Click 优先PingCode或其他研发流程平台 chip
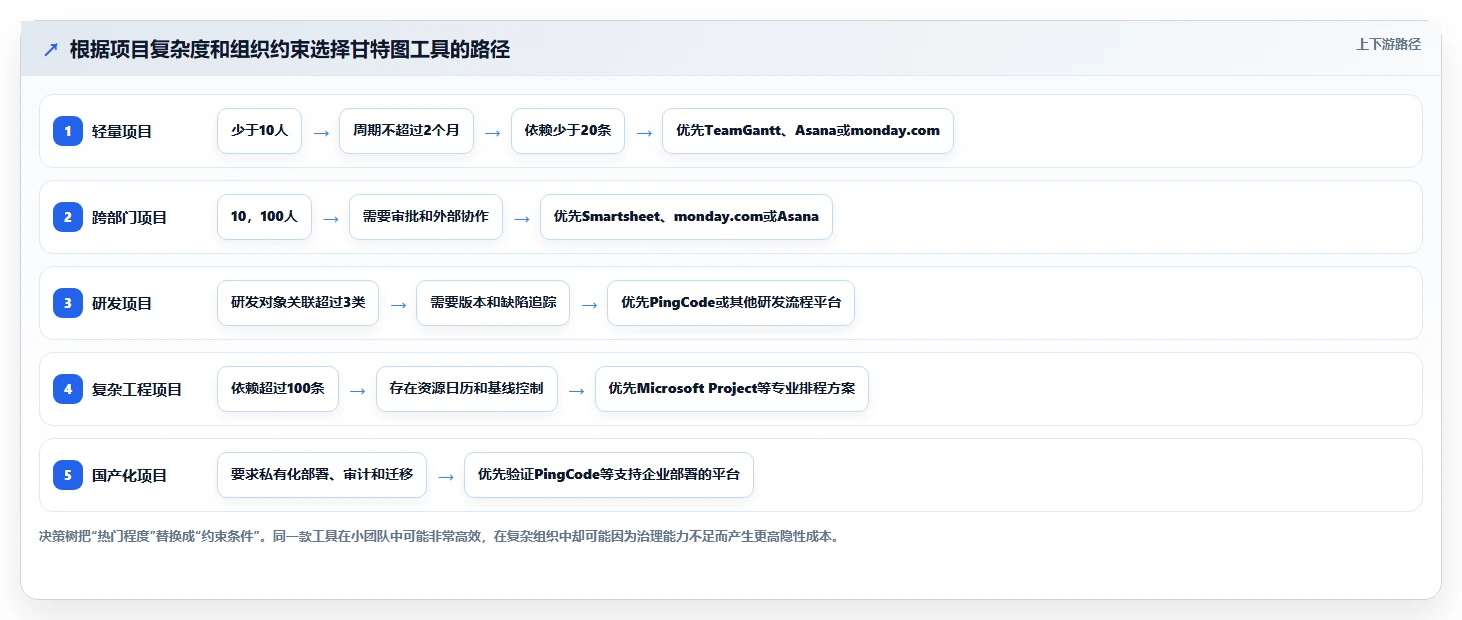Screen dimensions: 1462x620 click(x=731, y=303)
